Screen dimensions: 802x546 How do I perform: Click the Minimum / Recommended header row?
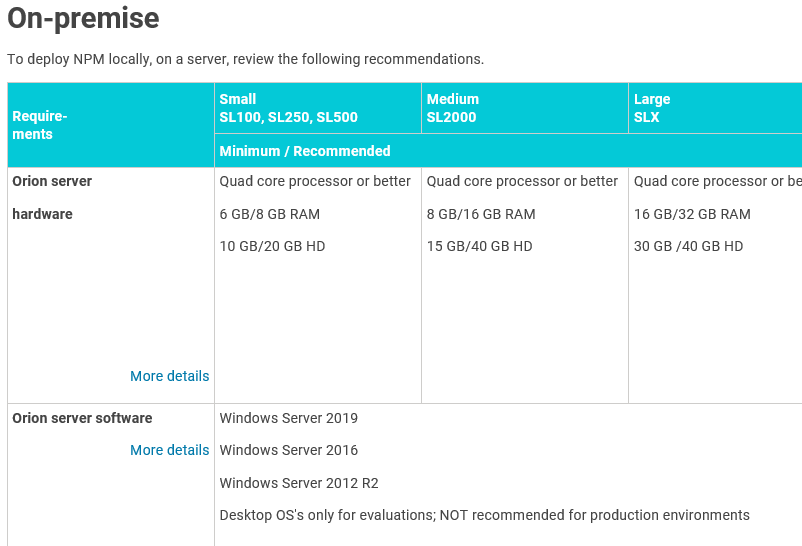coord(305,151)
